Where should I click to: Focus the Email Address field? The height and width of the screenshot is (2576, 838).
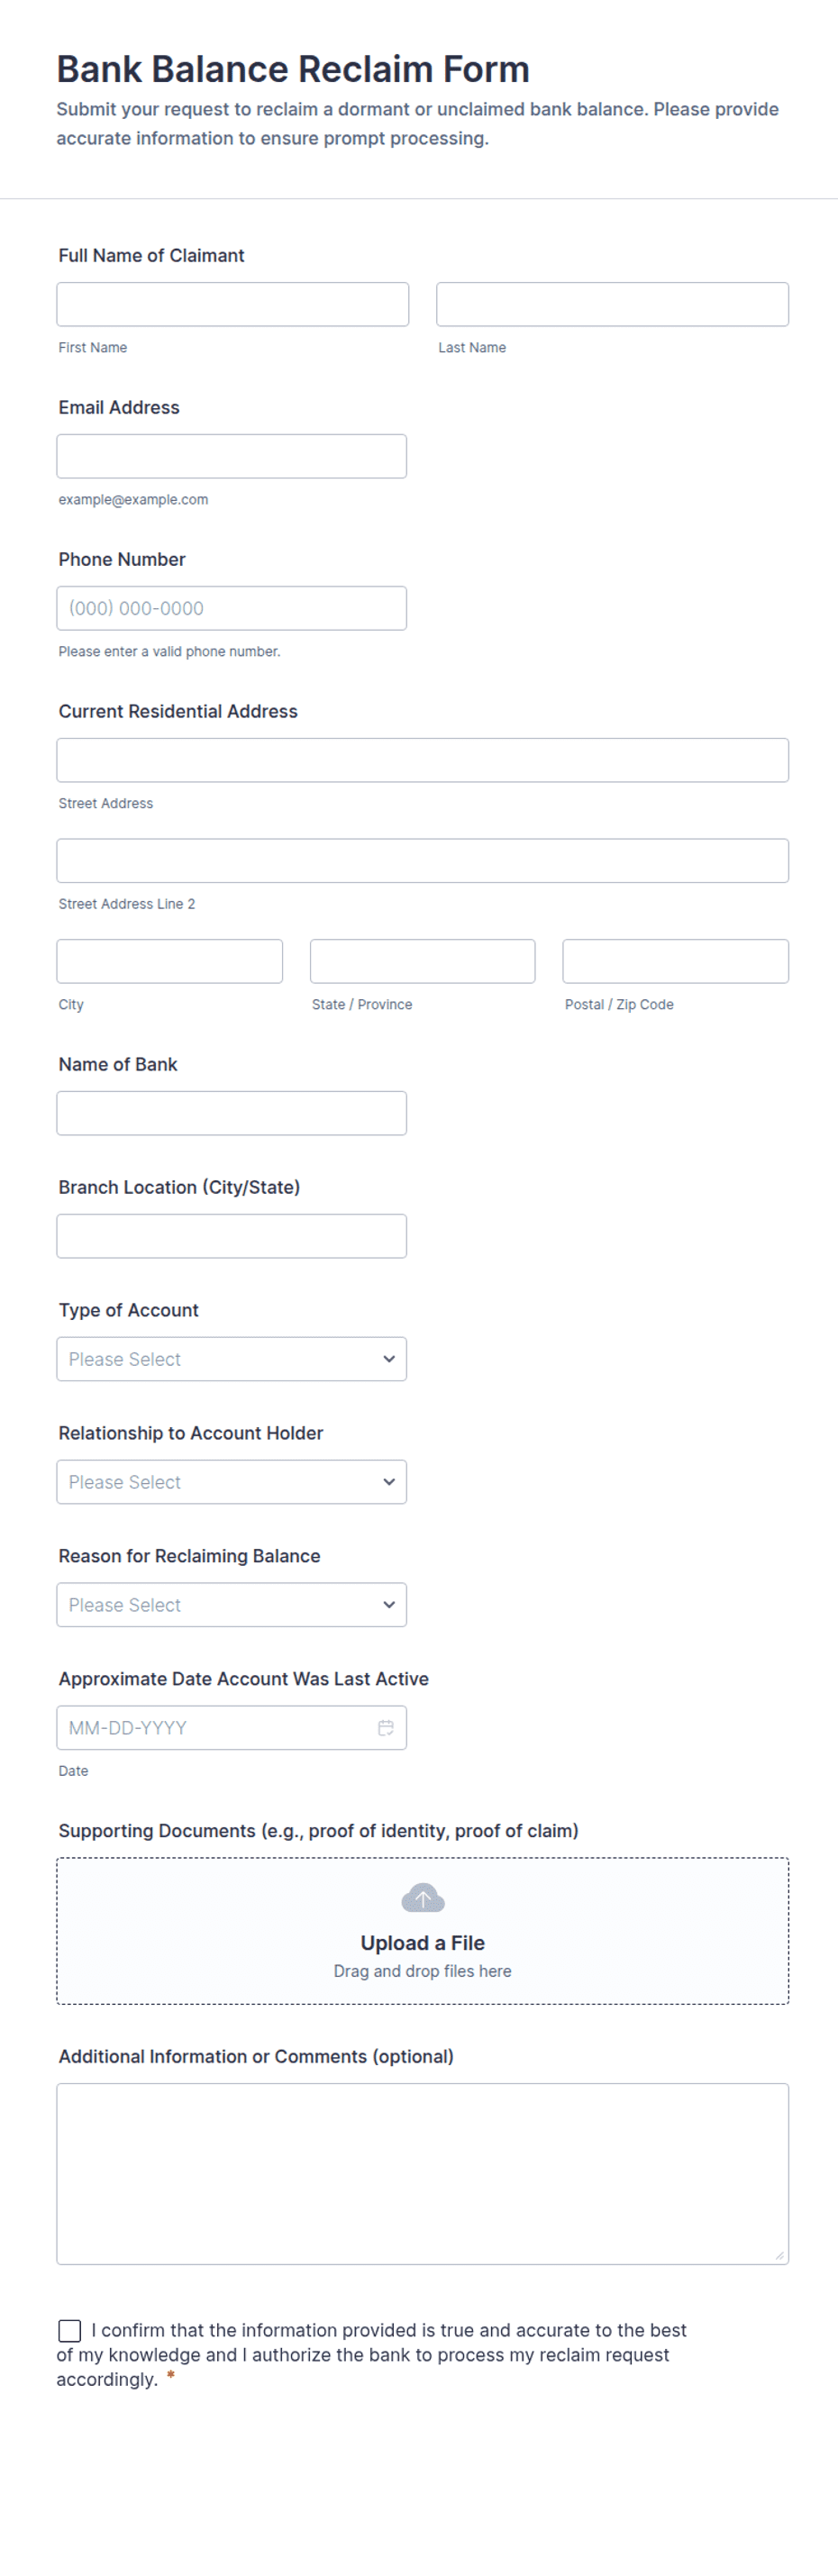click(x=232, y=456)
